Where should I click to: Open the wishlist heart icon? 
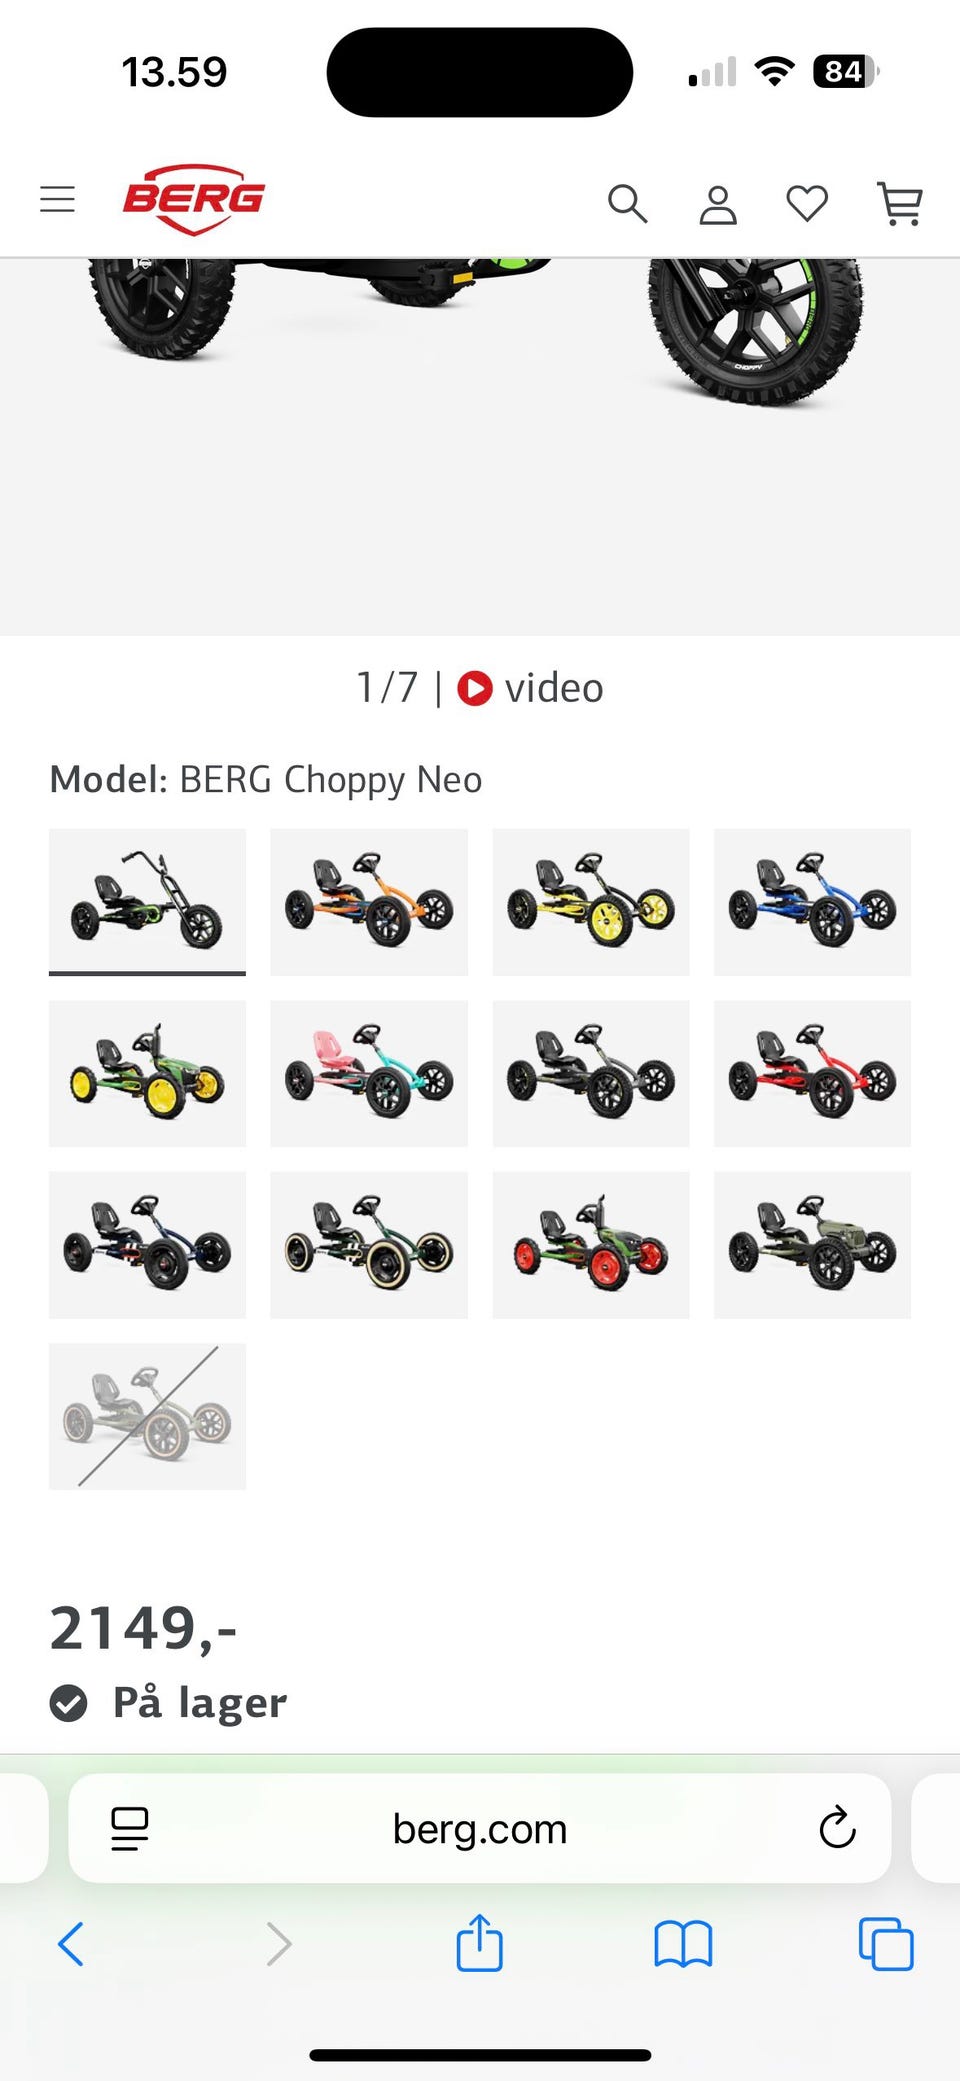[807, 204]
